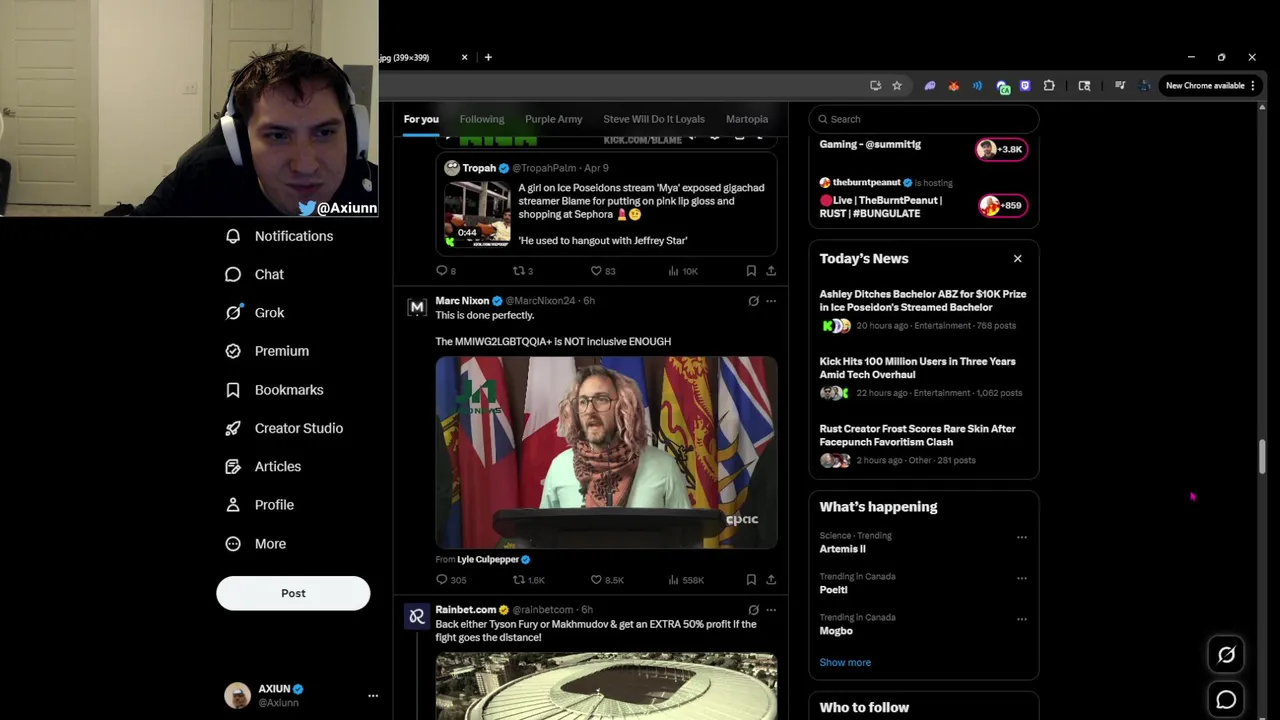Open Ashley Ditches Bachelor ABZ news story
The width and height of the screenshot is (1280, 720).
coord(923,309)
